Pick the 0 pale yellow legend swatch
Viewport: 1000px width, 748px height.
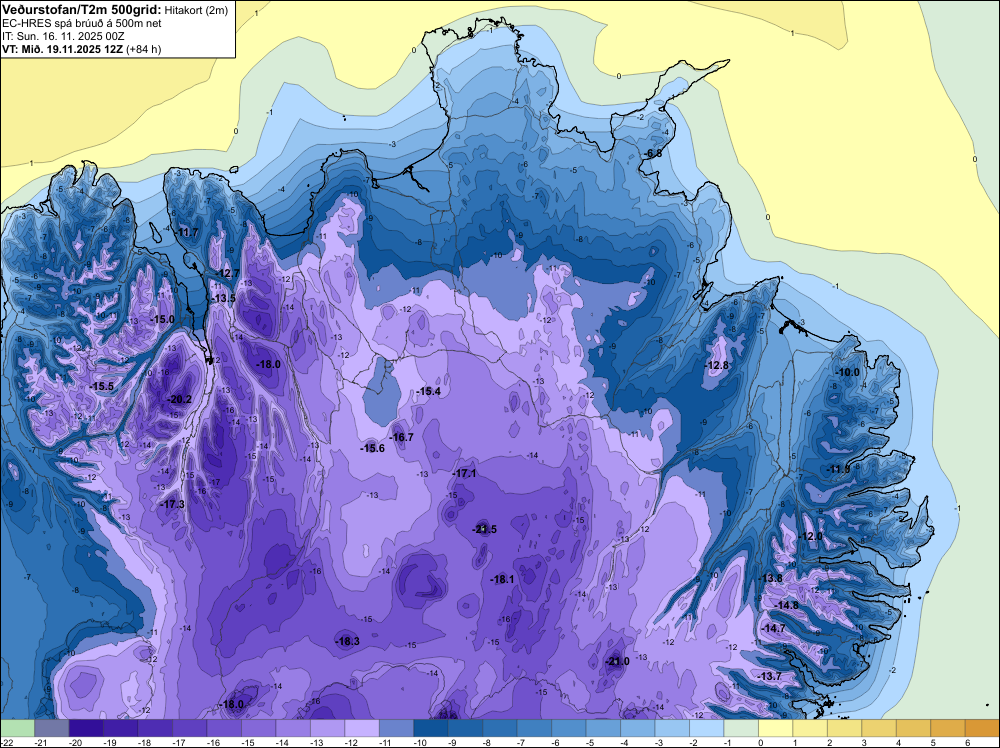775,728
